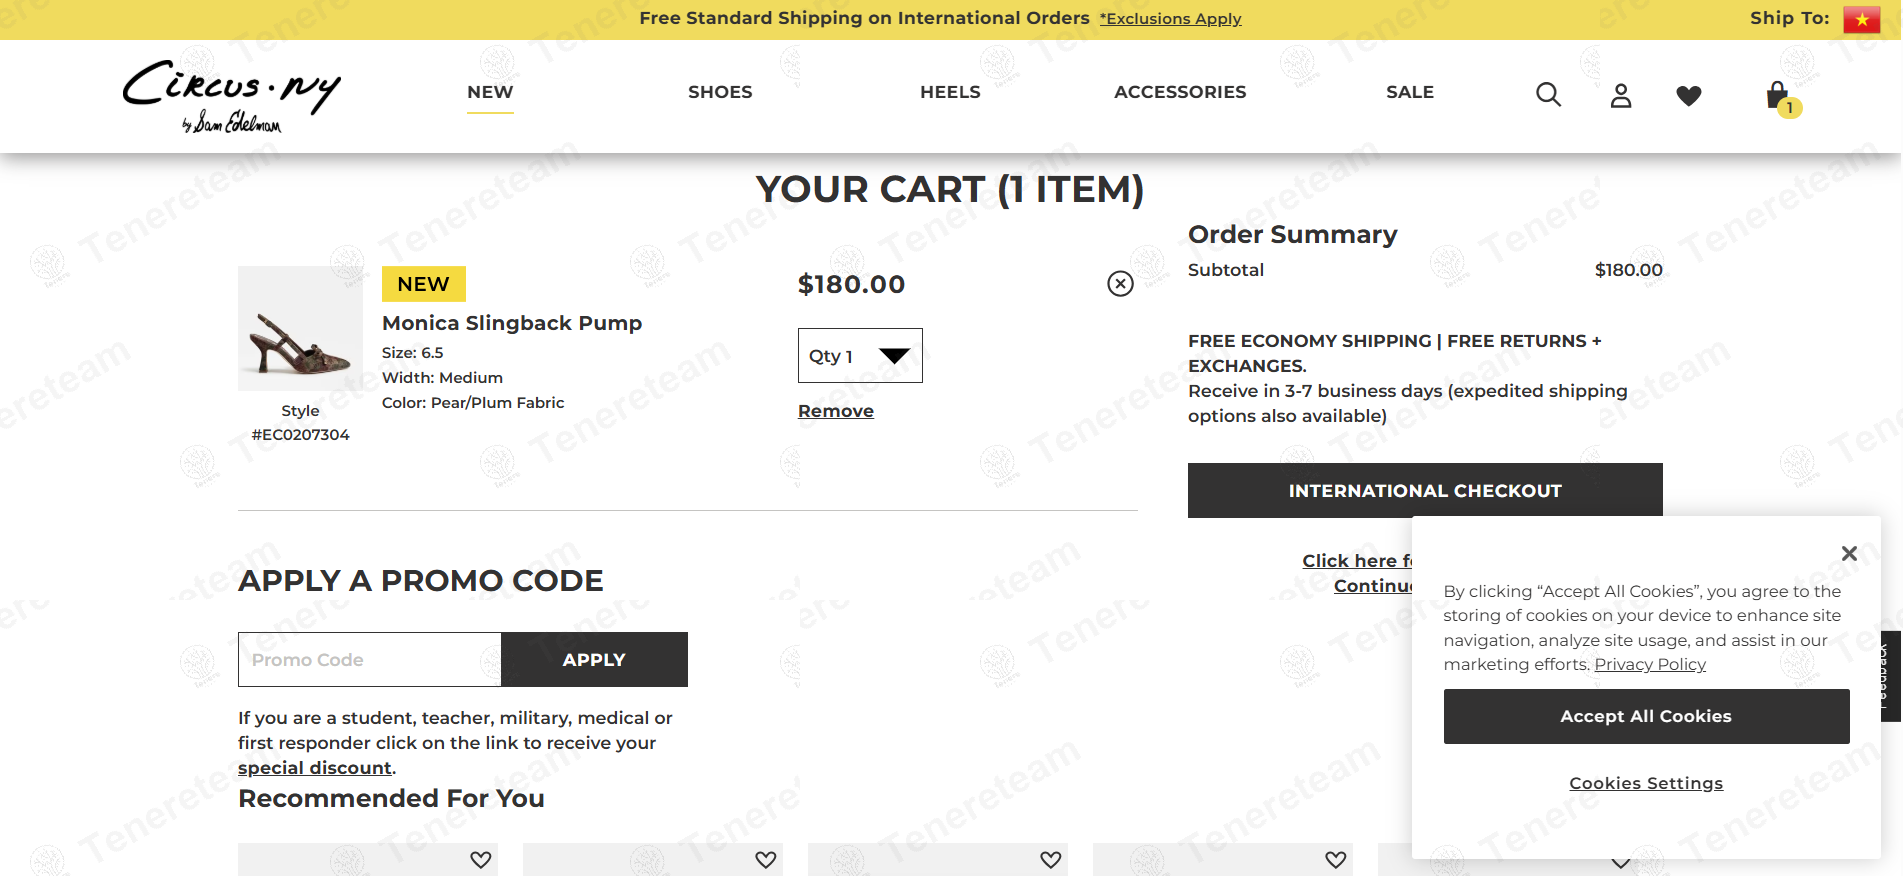Image resolution: width=1903 pixels, height=876 pixels.
Task: Open the shopping bag icon
Action: pos(1778,96)
